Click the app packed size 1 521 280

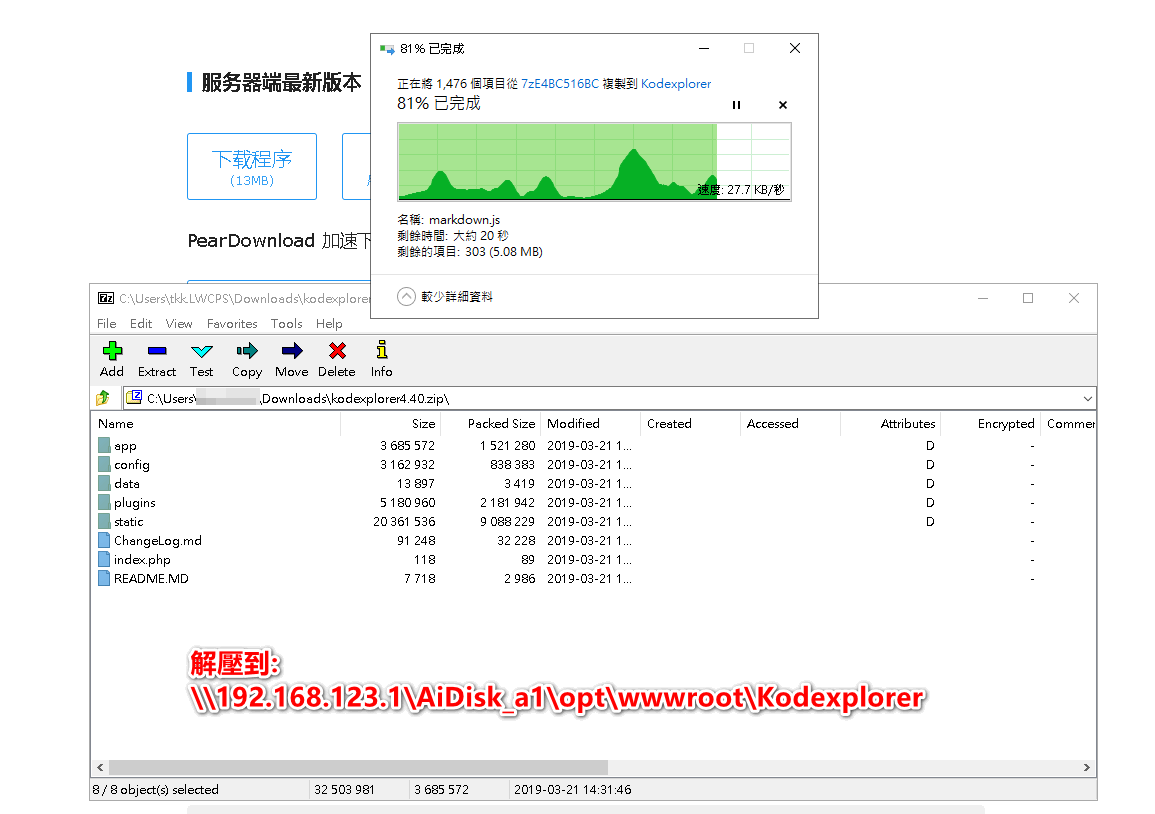tap(508, 446)
